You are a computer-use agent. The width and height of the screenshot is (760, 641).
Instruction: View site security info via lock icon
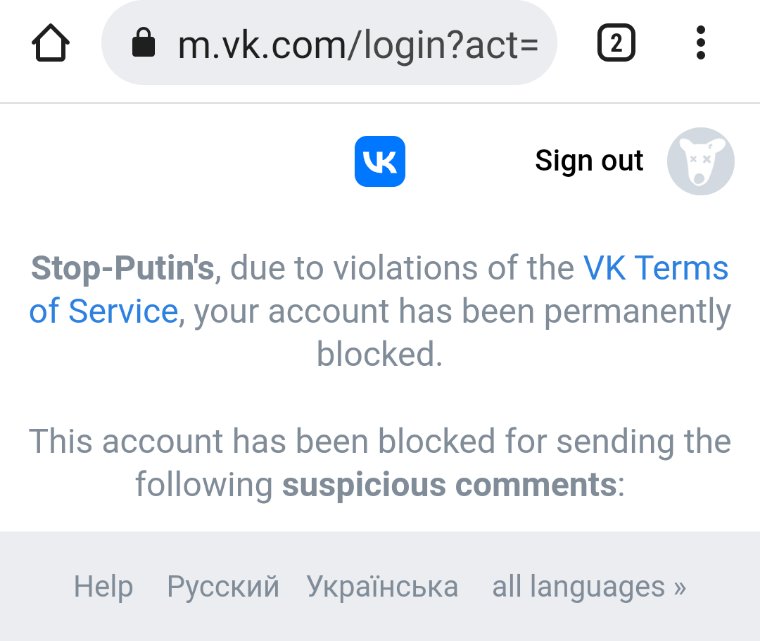143,43
